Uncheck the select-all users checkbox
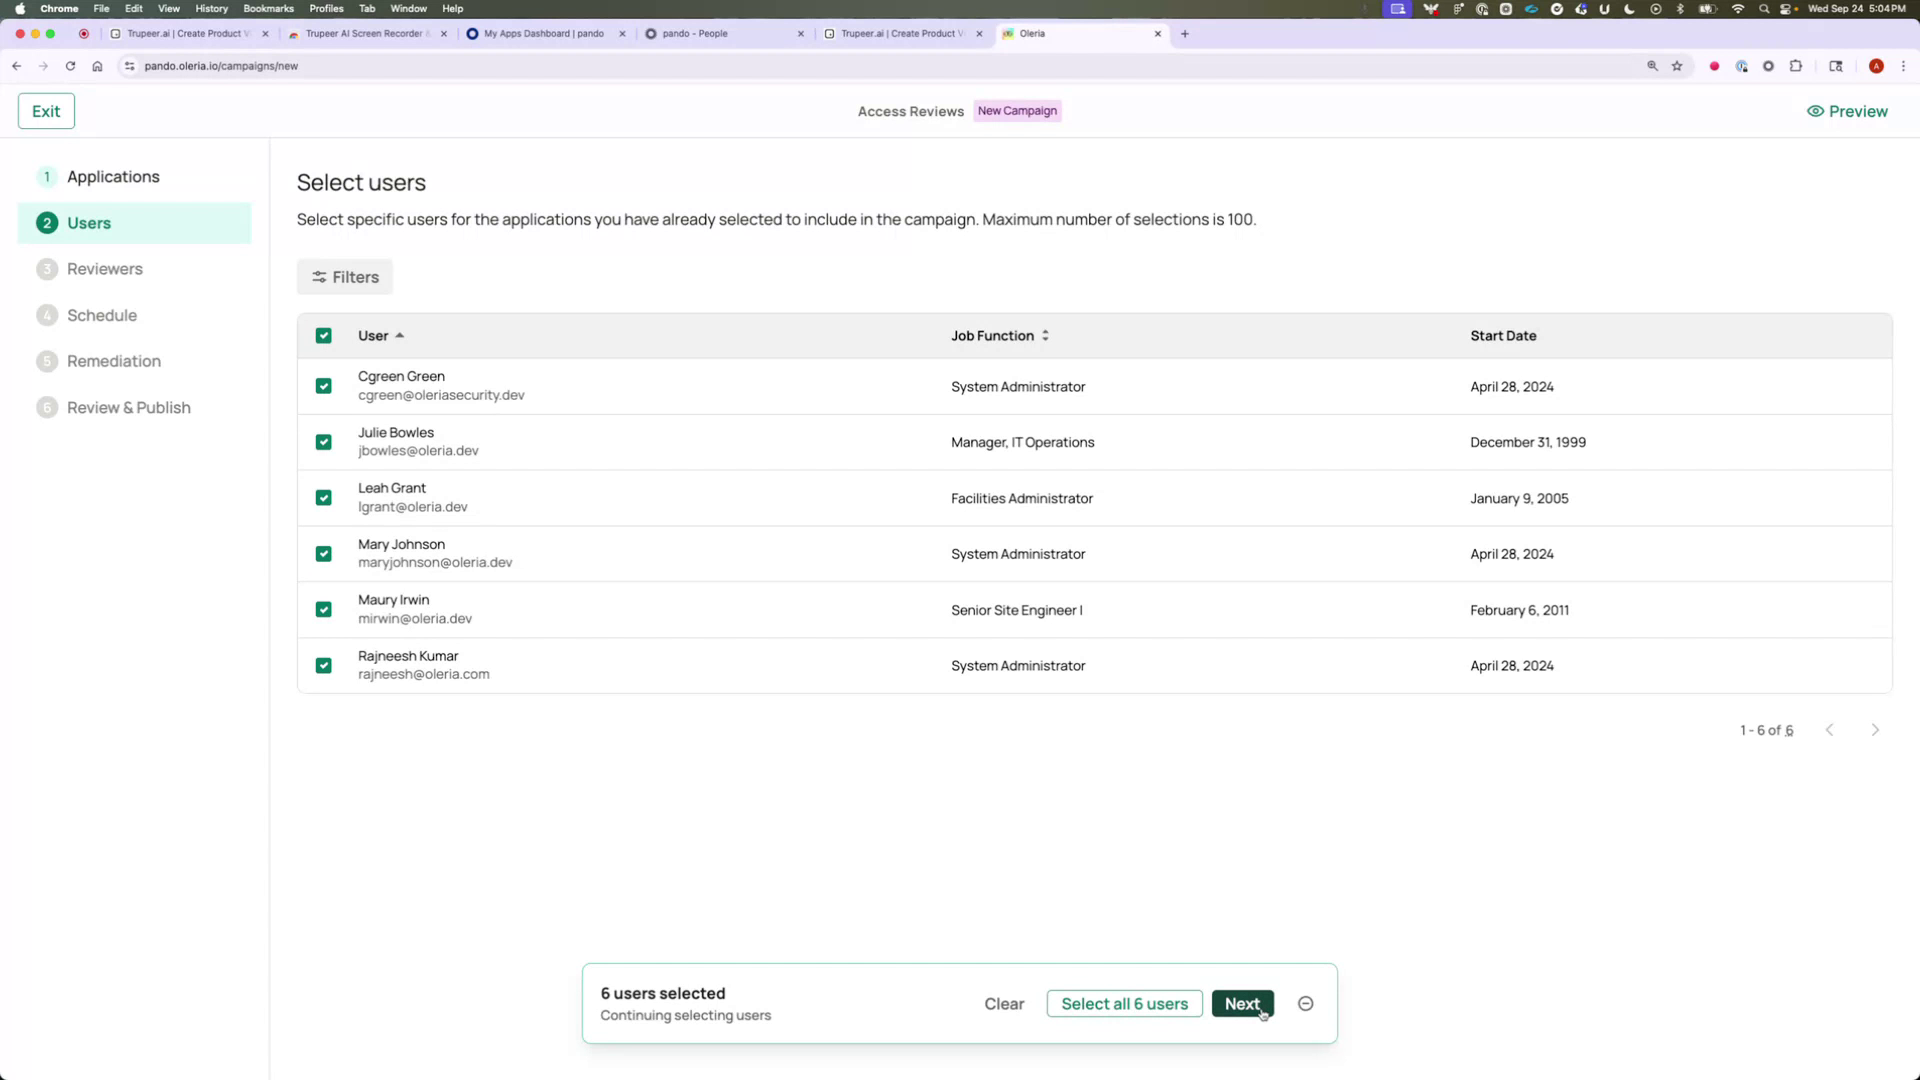The width and height of the screenshot is (1920, 1080). [x=323, y=336]
